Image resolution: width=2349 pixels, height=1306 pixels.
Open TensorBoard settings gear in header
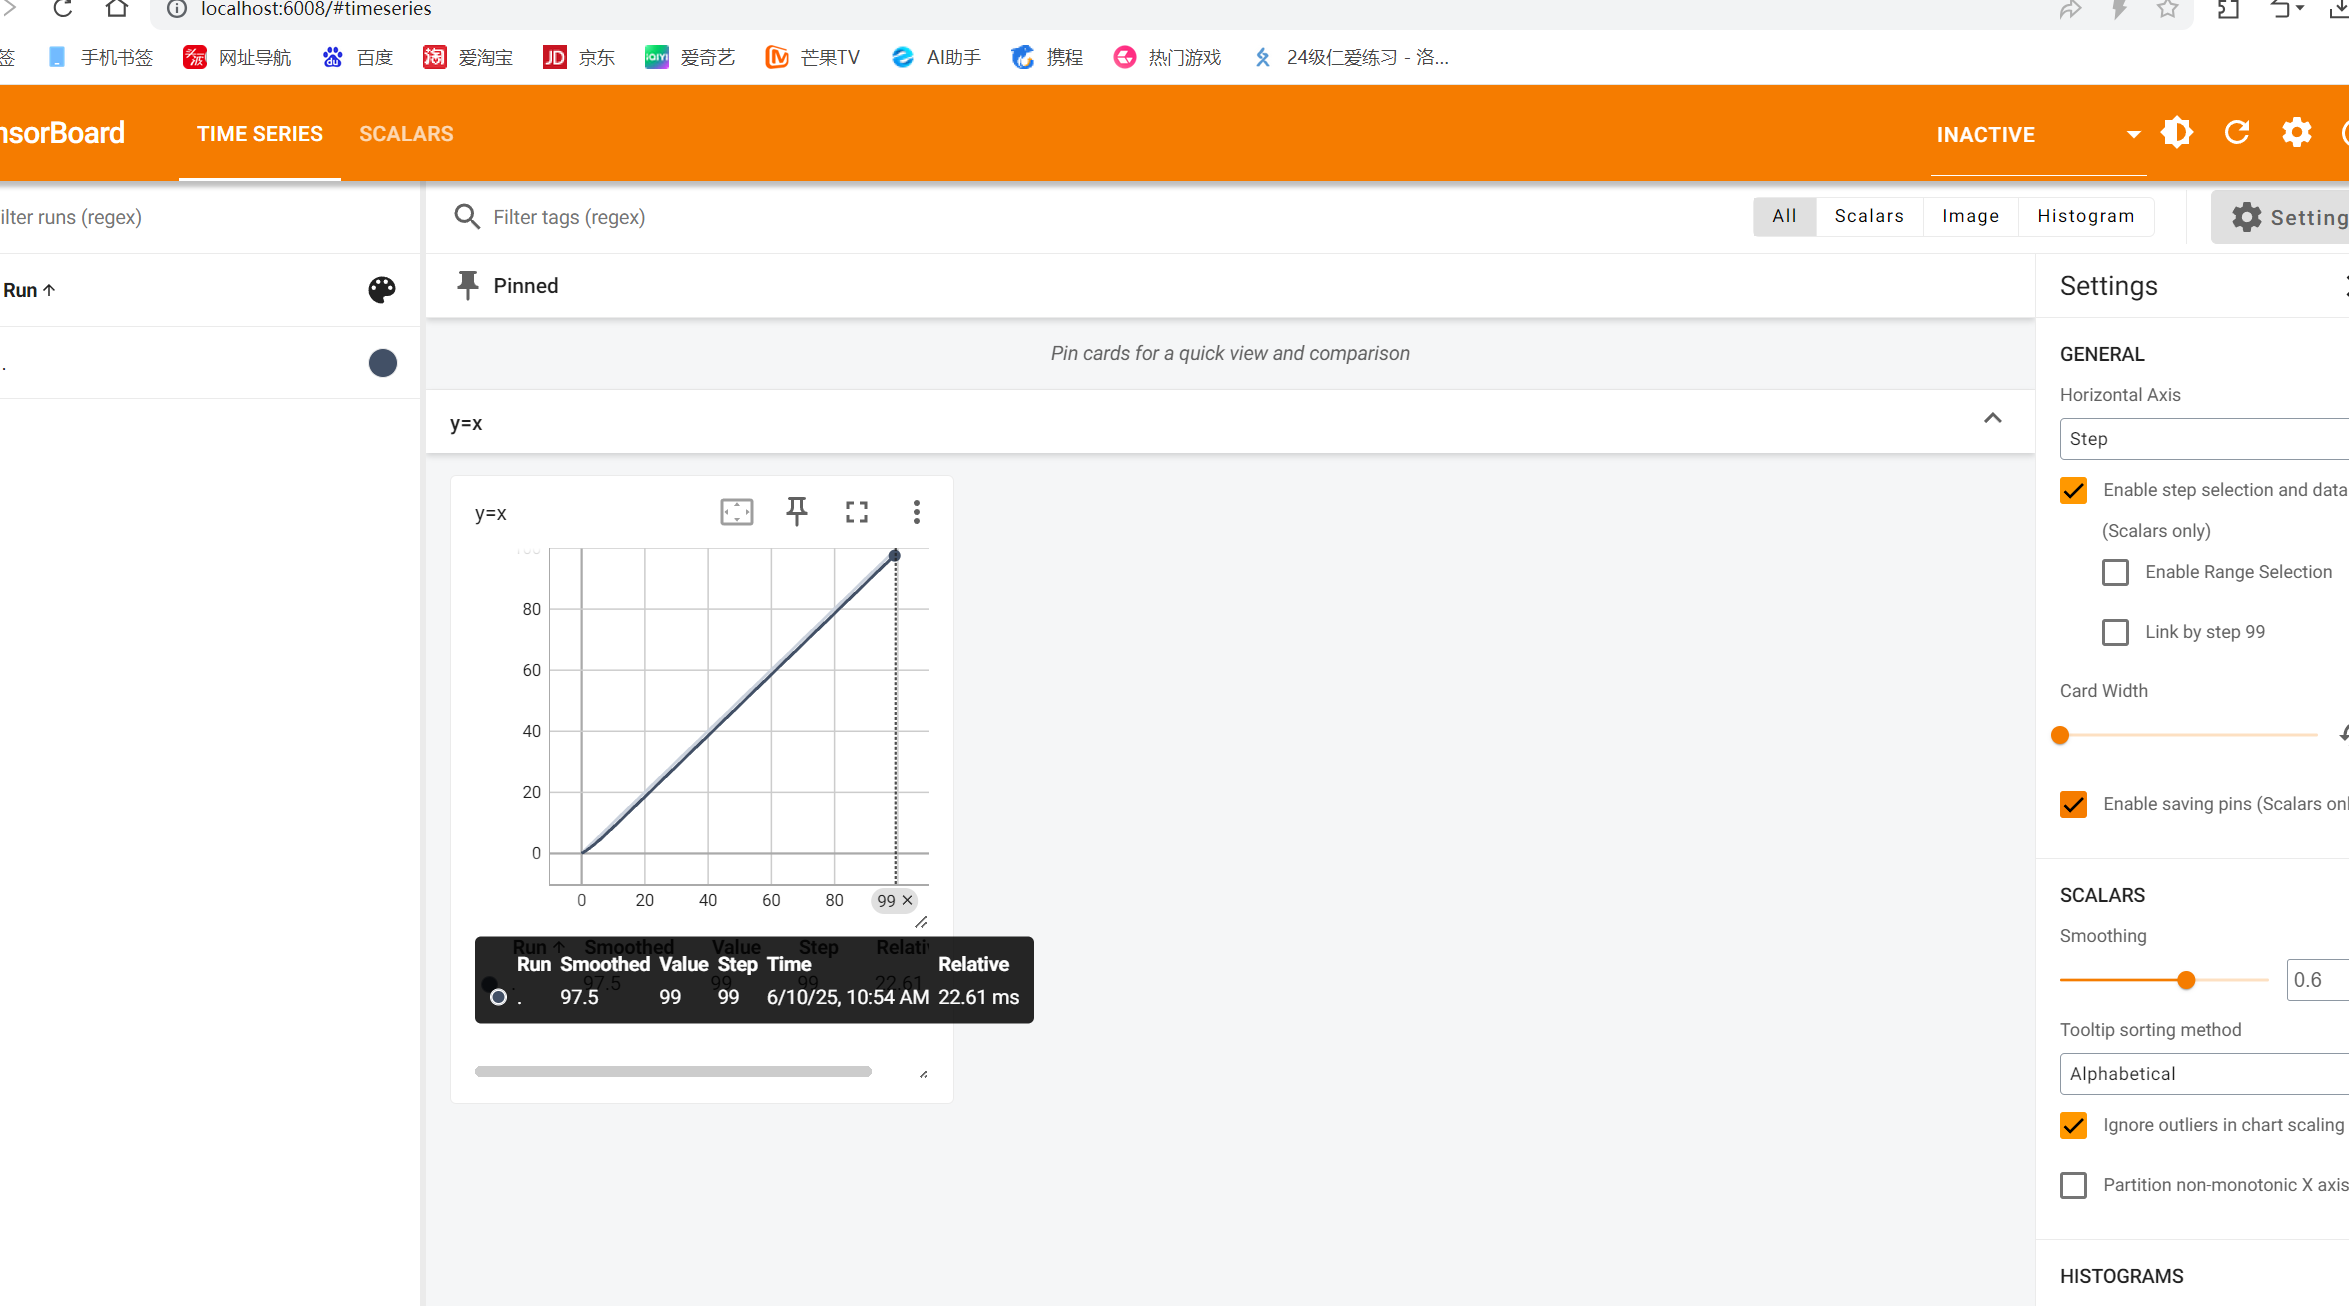pyautogui.click(x=2297, y=133)
